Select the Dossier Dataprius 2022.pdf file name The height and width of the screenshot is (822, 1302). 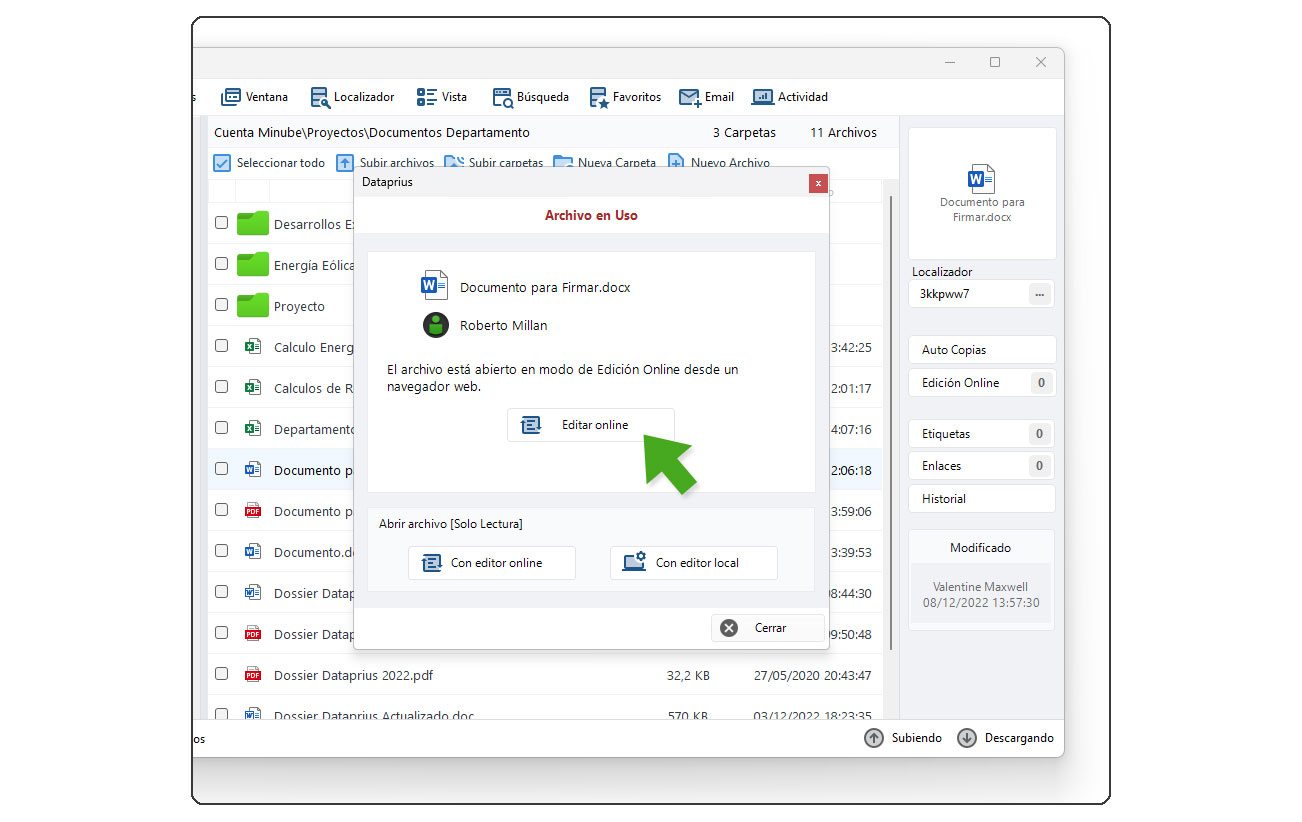353,675
